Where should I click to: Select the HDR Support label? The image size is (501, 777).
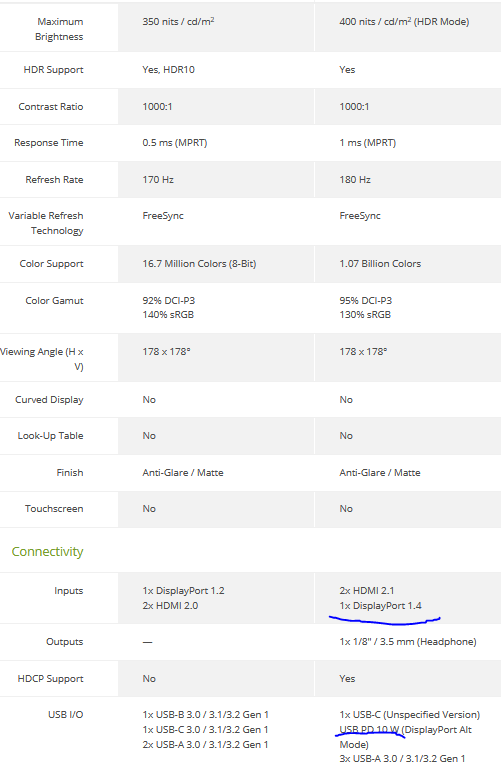click(x=54, y=69)
